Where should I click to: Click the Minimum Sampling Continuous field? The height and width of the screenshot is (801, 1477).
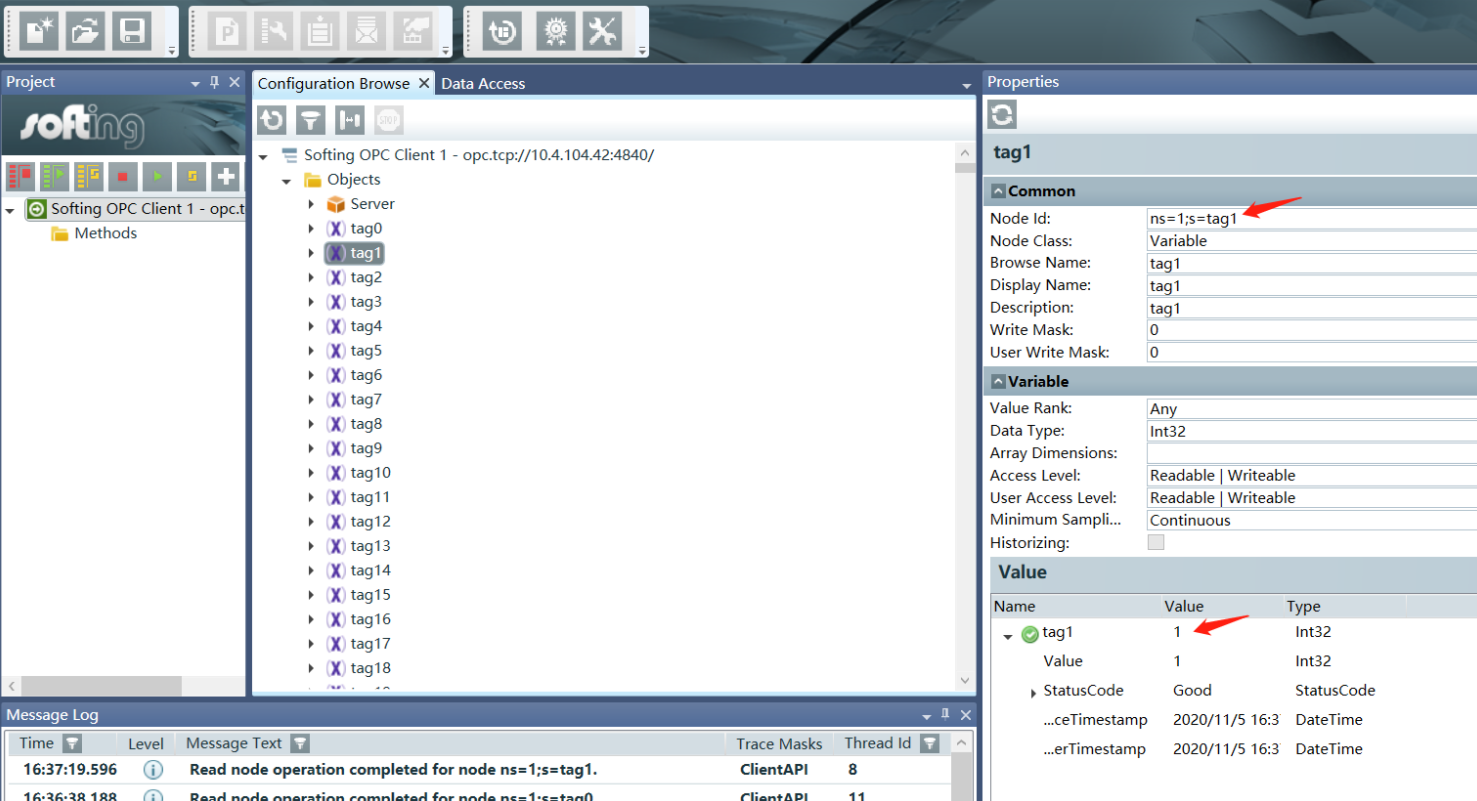pos(1312,520)
